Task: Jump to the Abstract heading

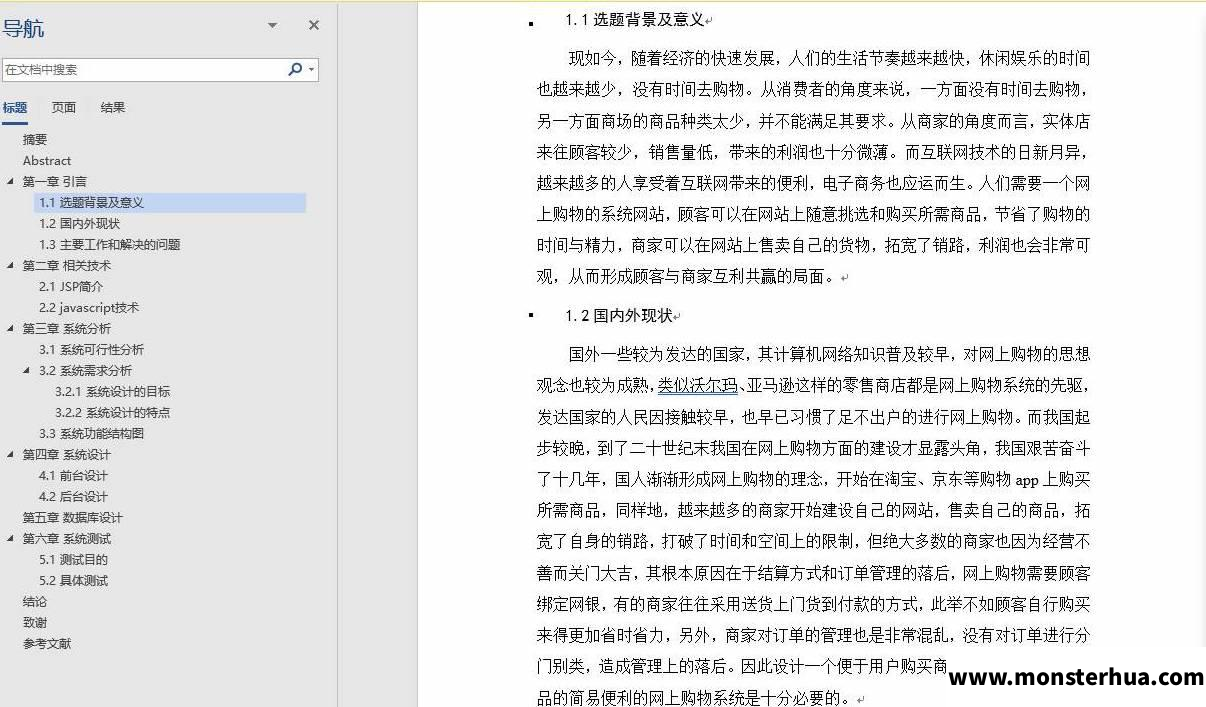Action: 47,161
